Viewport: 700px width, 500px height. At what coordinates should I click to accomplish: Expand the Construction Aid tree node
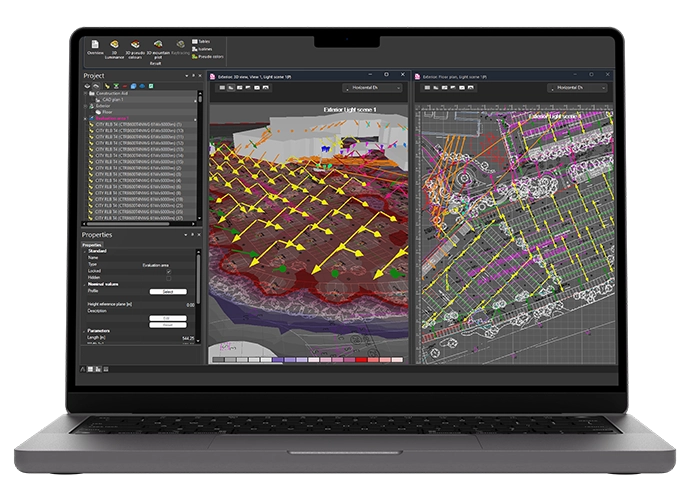point(85,94)
